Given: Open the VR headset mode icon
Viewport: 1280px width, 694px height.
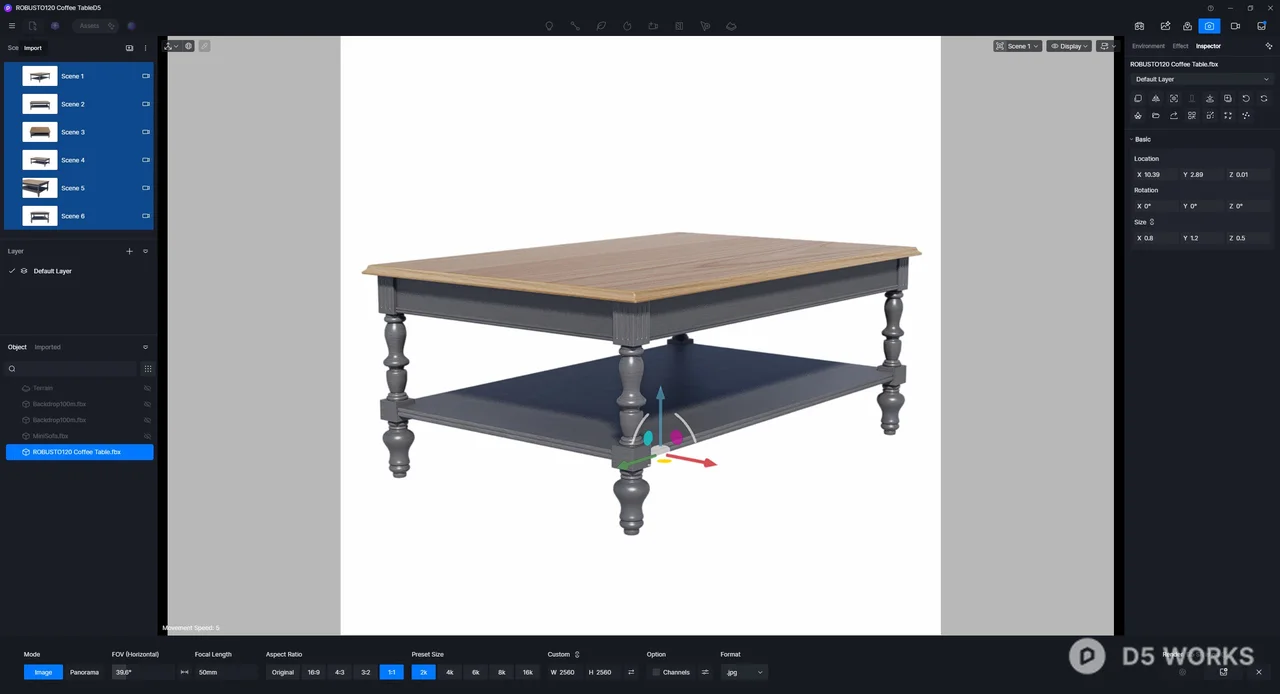Looking at the screenshot, I should (1139, 26).
